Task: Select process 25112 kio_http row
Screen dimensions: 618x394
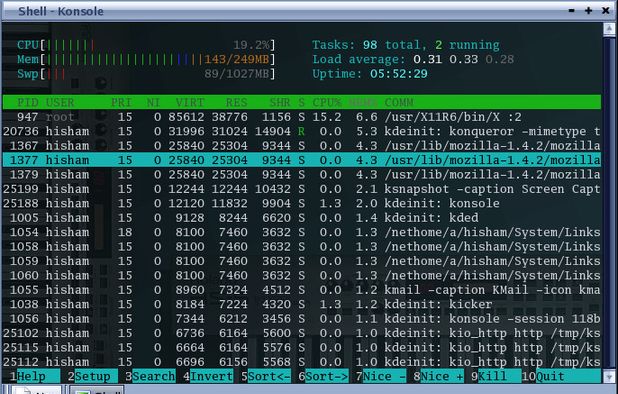Action: pyautogui.click(x=302, y=362)
